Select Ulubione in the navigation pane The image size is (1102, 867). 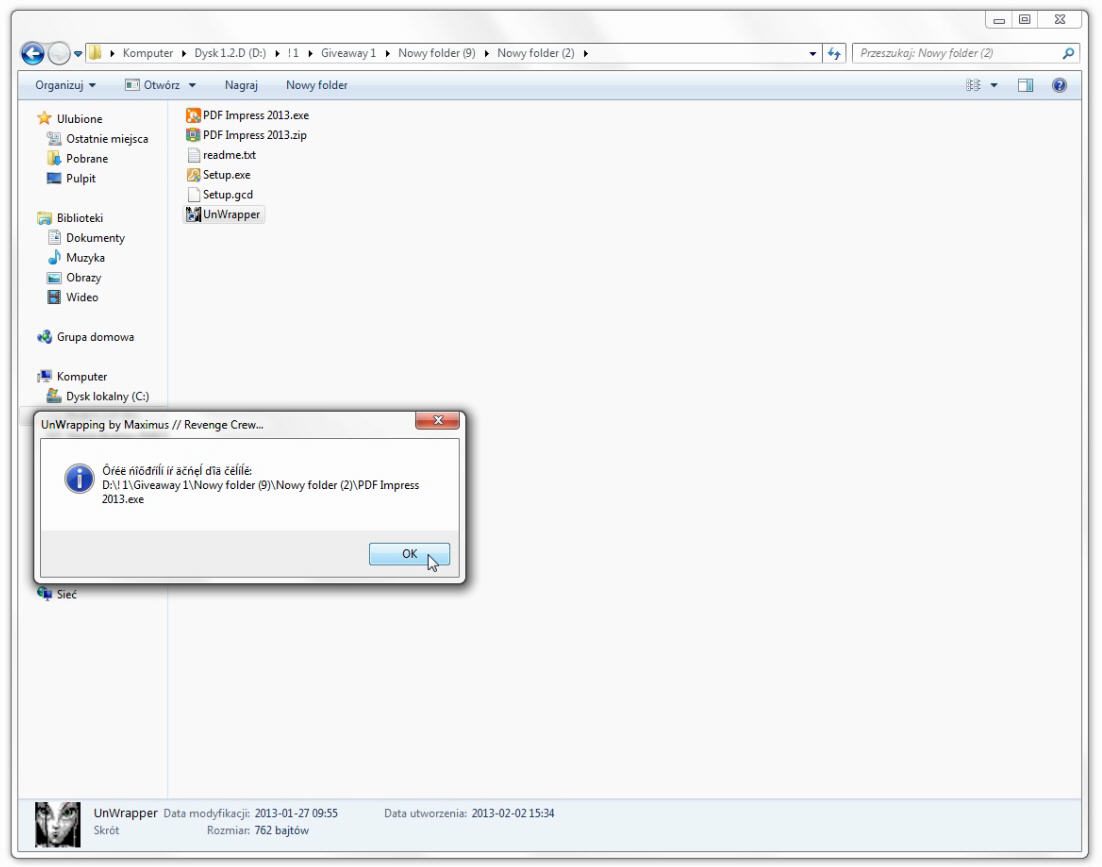click(79, 119)
